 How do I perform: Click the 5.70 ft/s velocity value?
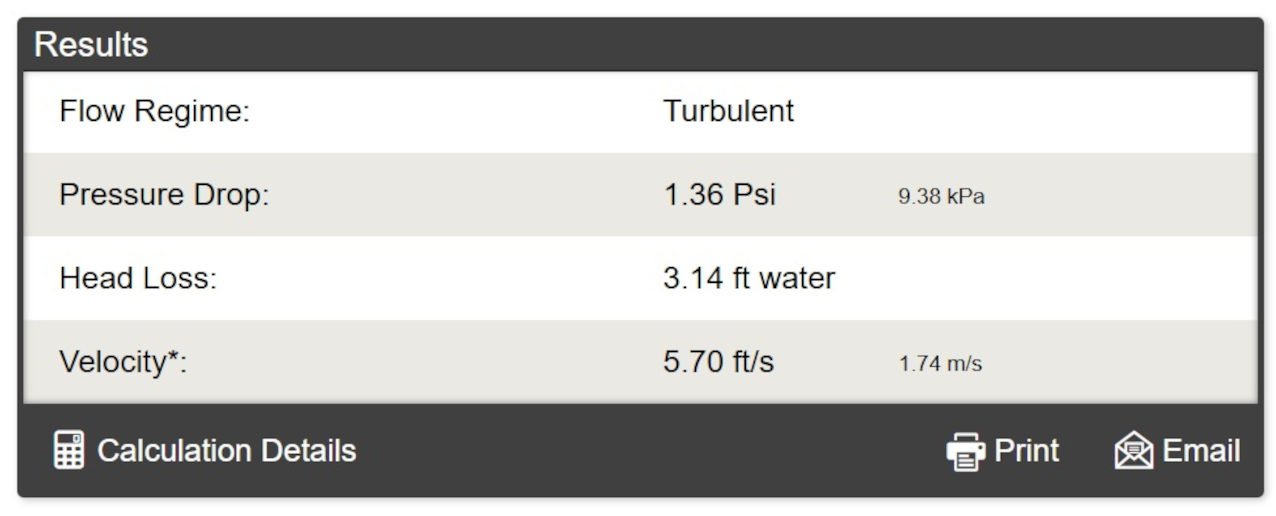tap(718, 362)
